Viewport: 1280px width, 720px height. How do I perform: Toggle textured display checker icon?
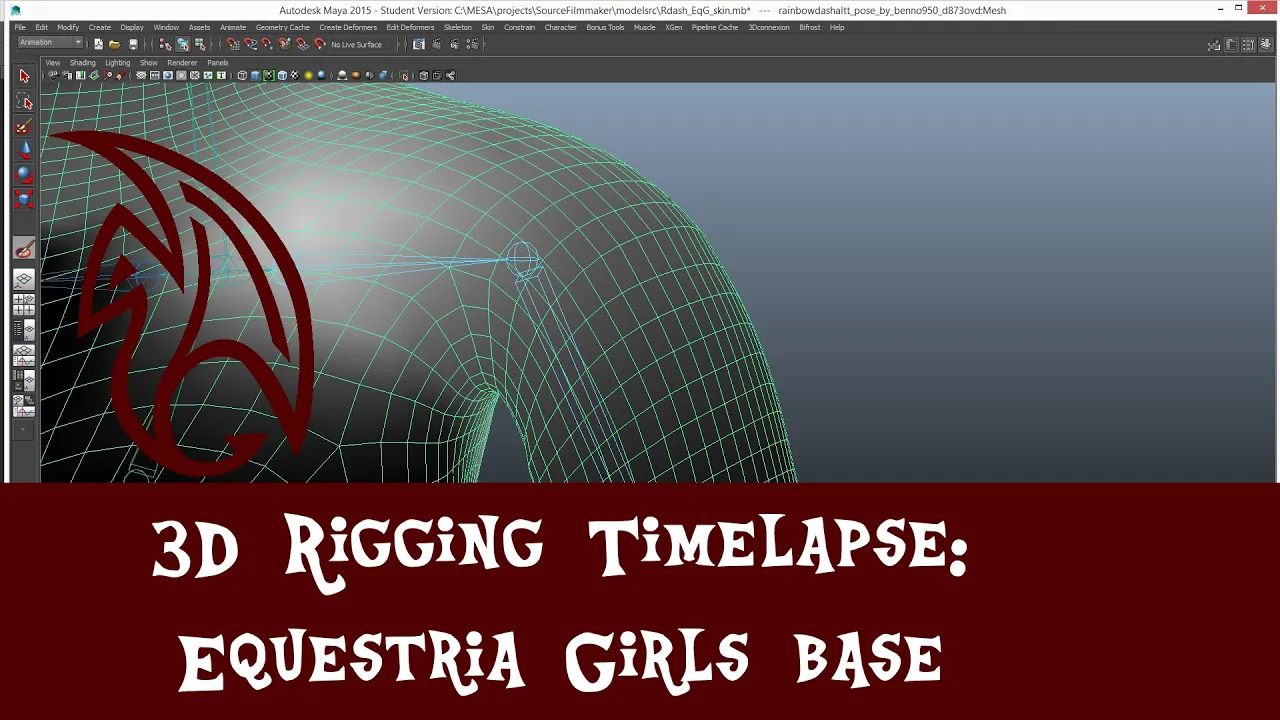click(295, 75)
